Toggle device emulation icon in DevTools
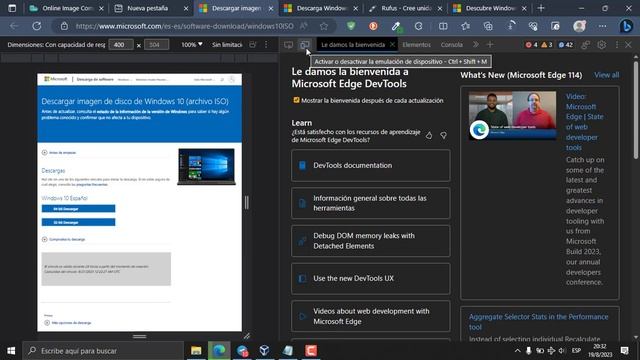 (x=304, y=45)
